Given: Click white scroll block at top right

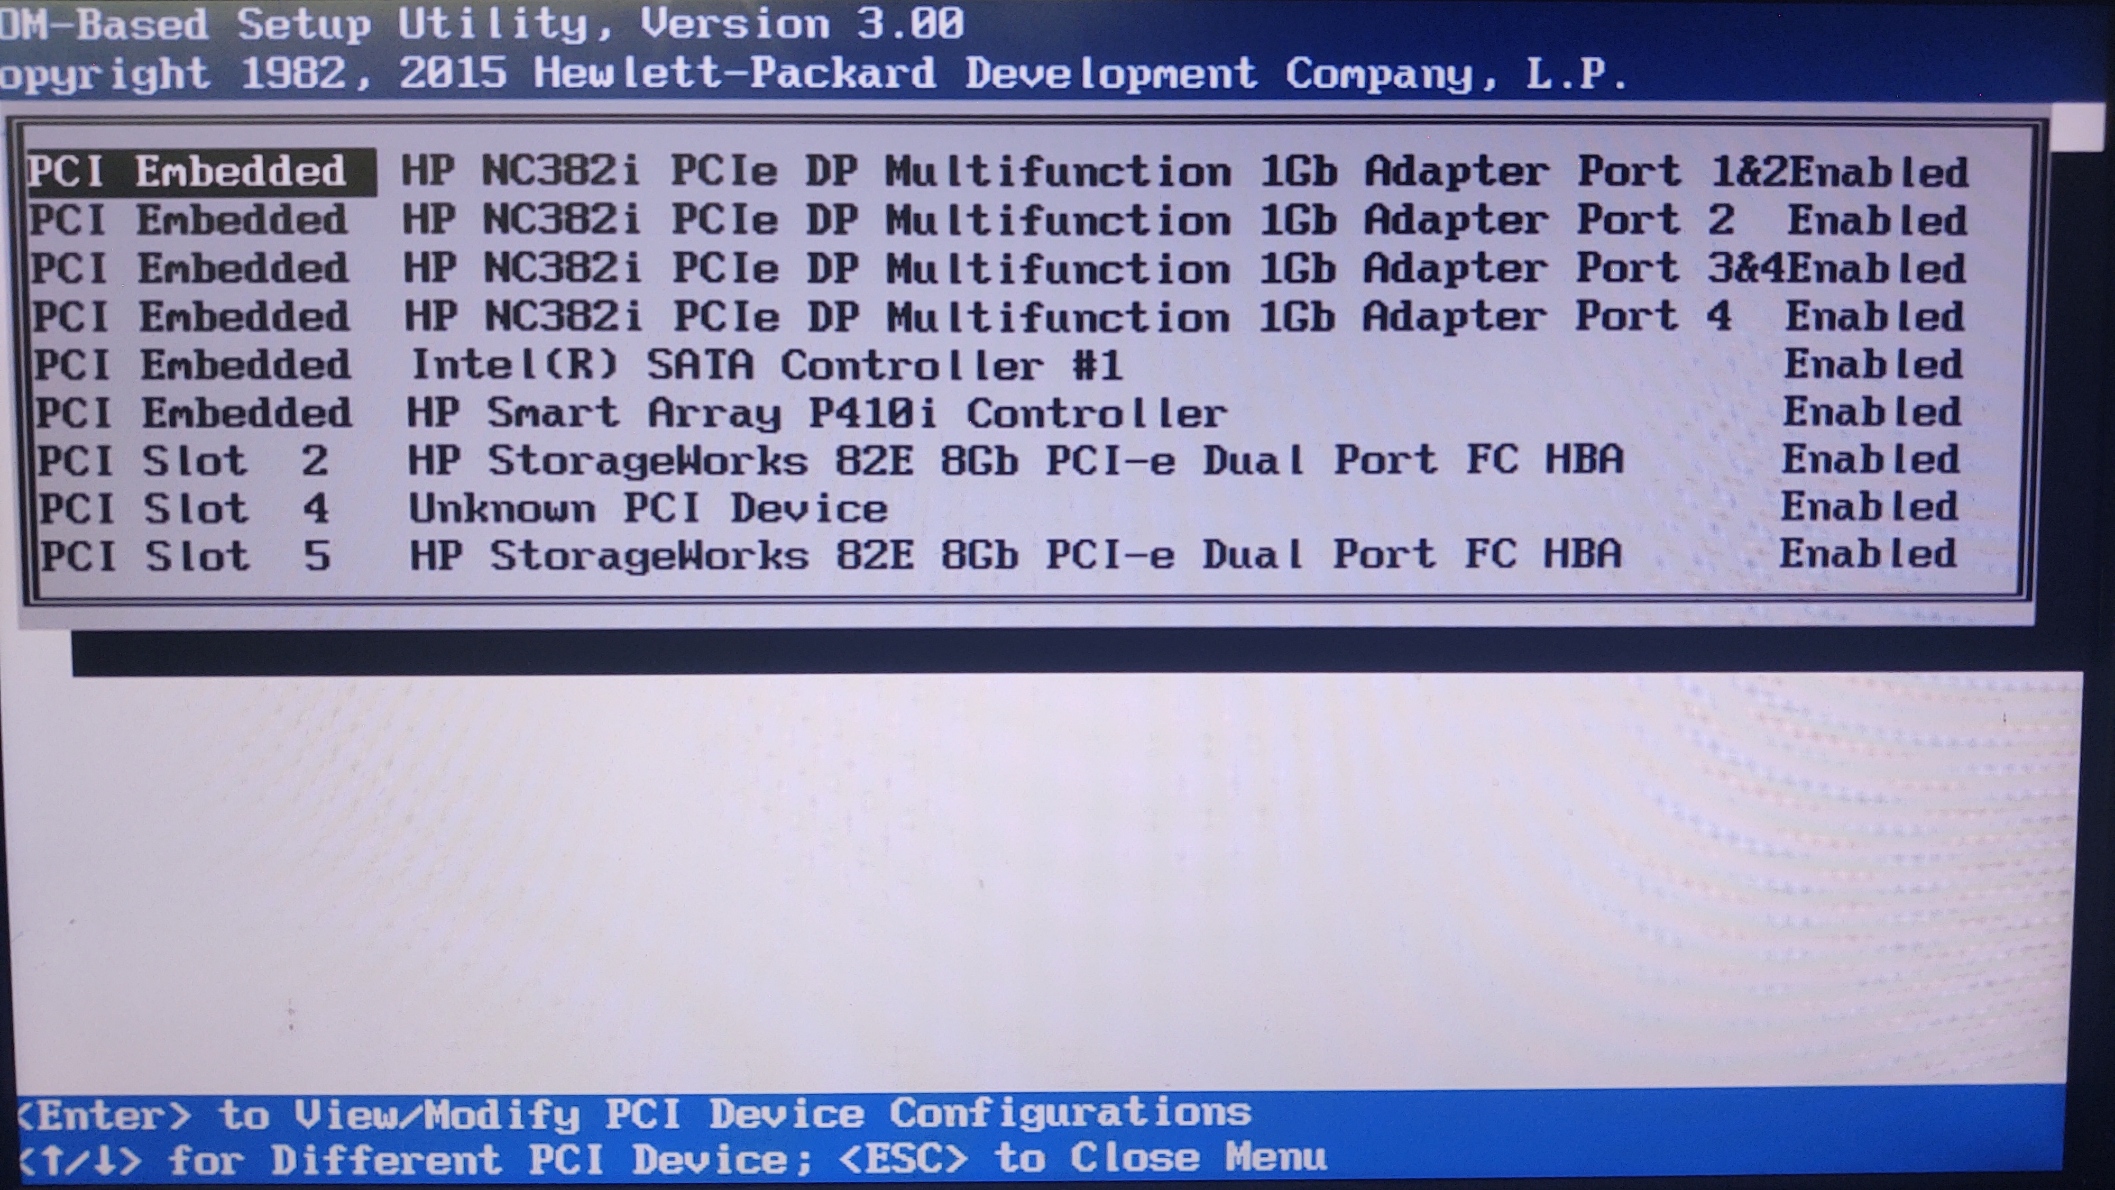Looking at the screenshot, I should coord(2076,127).
